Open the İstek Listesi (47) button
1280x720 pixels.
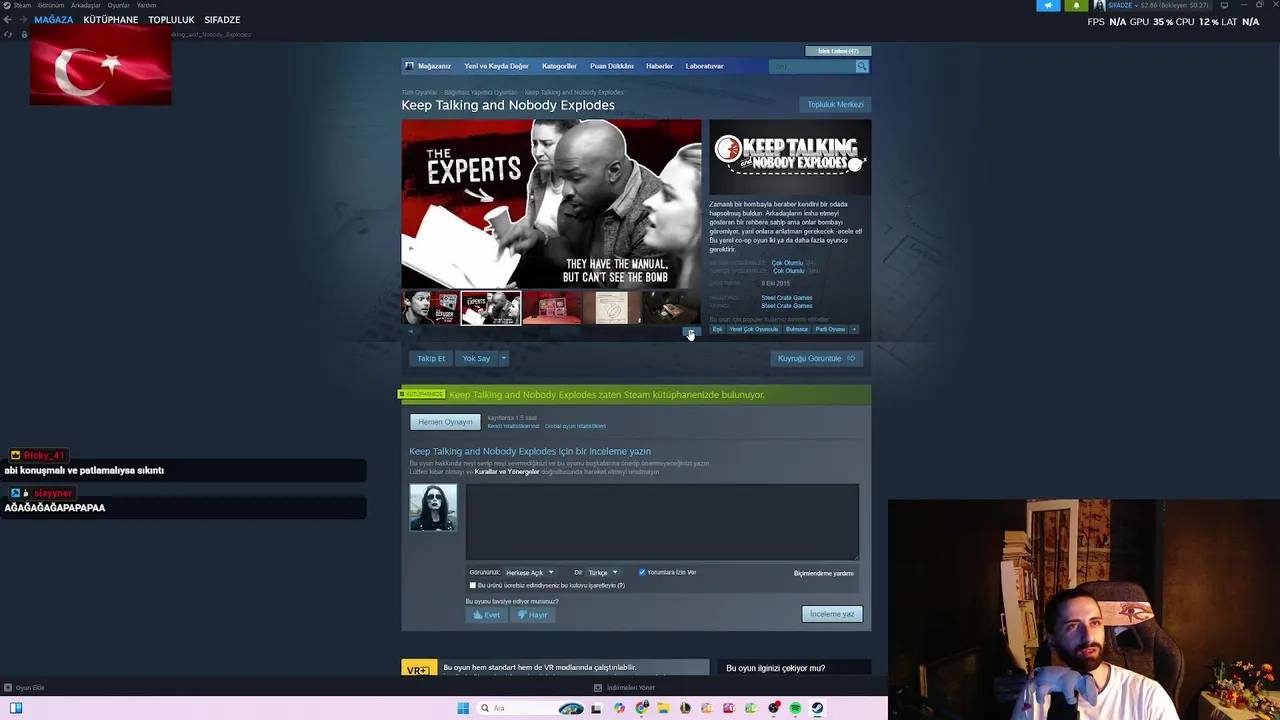tap(838, 51)
